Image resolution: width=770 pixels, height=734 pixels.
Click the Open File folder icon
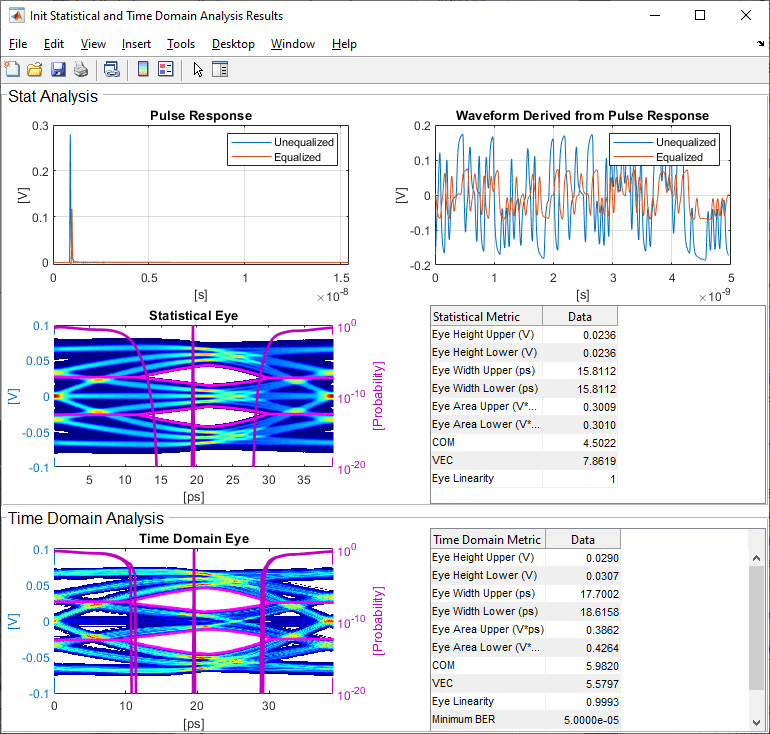click(34, 69)
